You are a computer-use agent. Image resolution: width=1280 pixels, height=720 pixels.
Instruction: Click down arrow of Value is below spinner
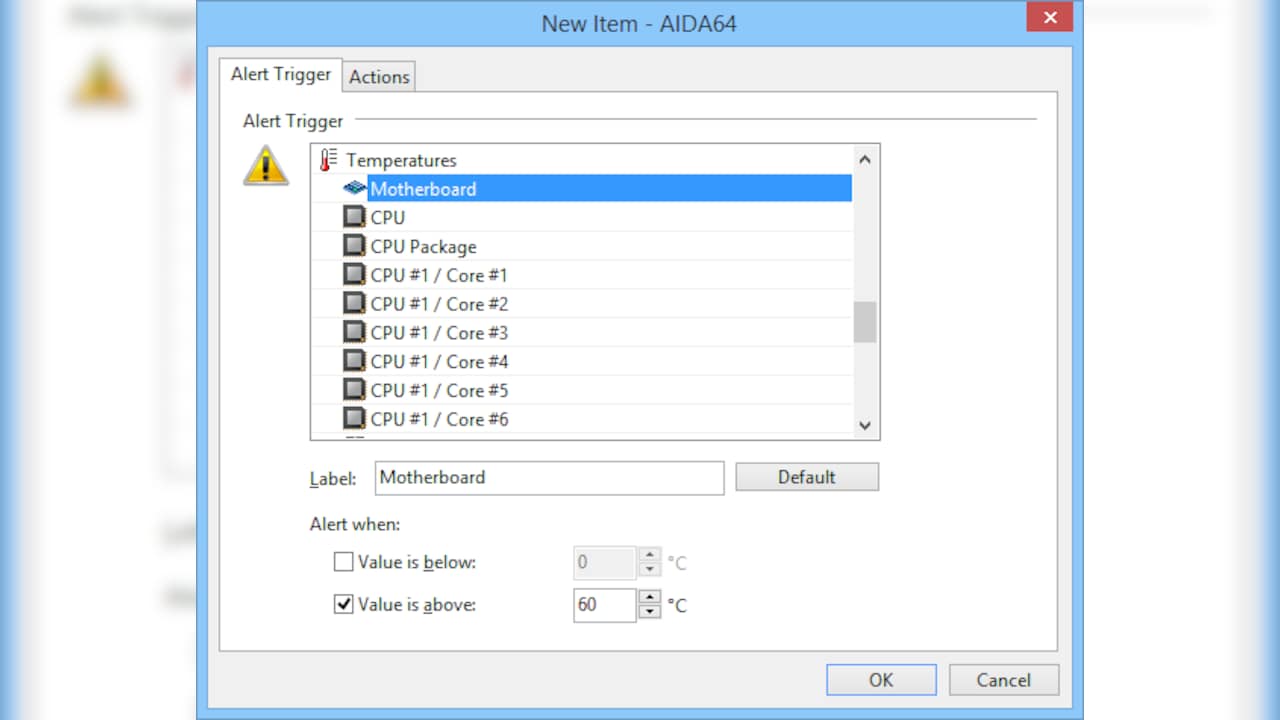pyautogui.click(x=650, y=569)
